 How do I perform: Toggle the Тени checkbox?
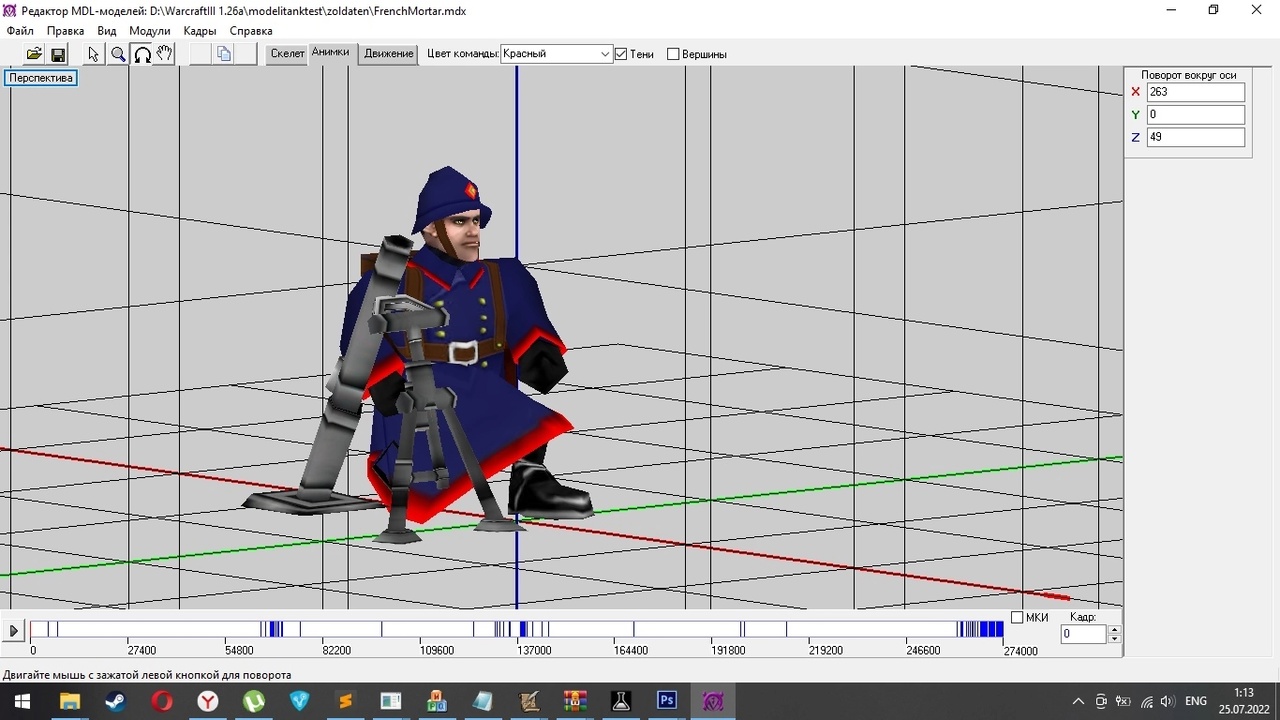pos(621,54)
